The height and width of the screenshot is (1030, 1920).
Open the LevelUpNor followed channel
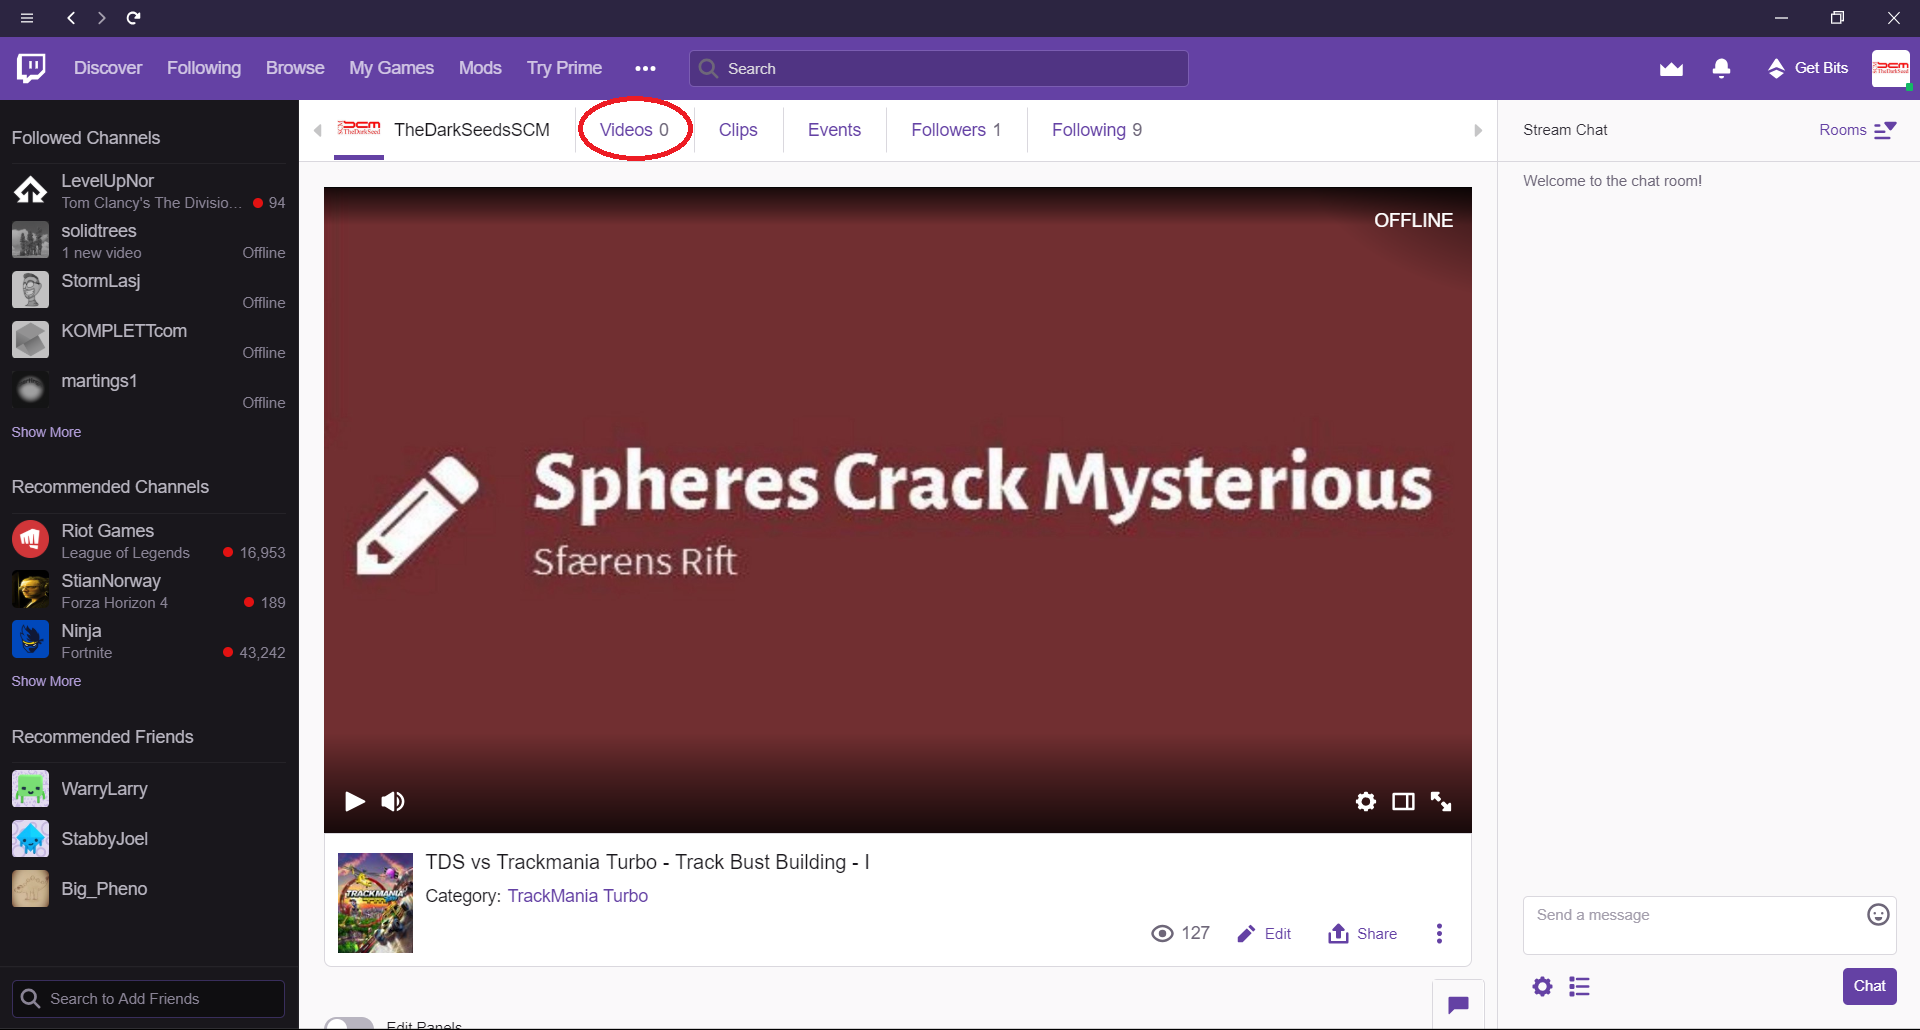point(149,191)
